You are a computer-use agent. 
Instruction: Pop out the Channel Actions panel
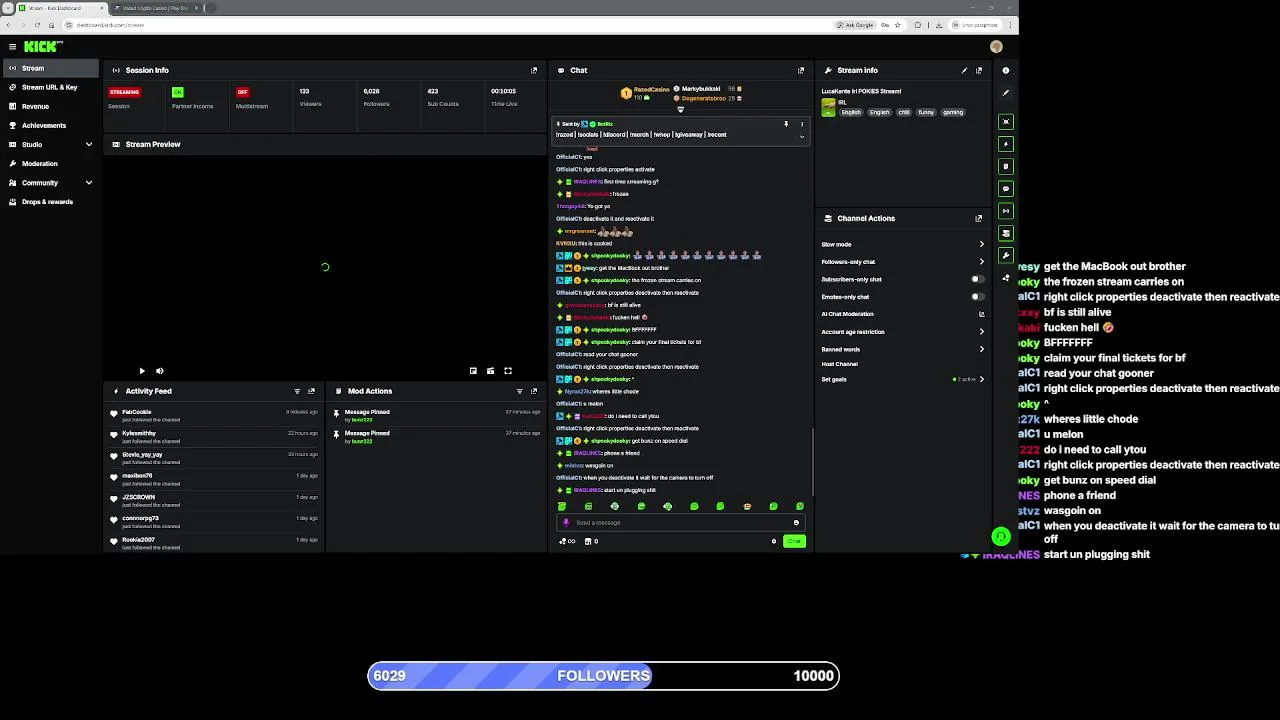point(979,218)
